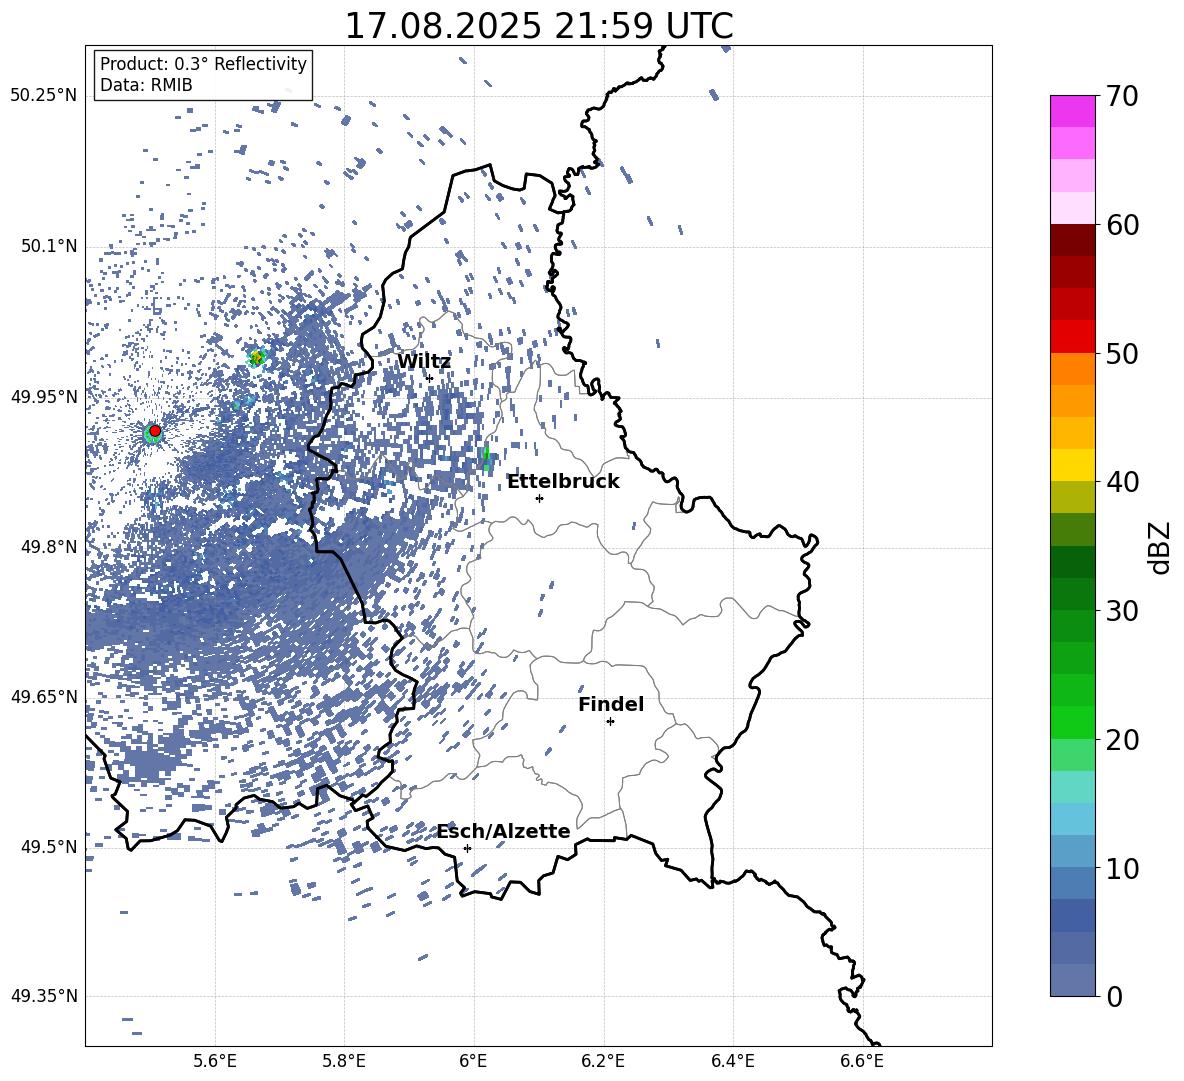Pick the magenta top colorbar swatch

1072,111
